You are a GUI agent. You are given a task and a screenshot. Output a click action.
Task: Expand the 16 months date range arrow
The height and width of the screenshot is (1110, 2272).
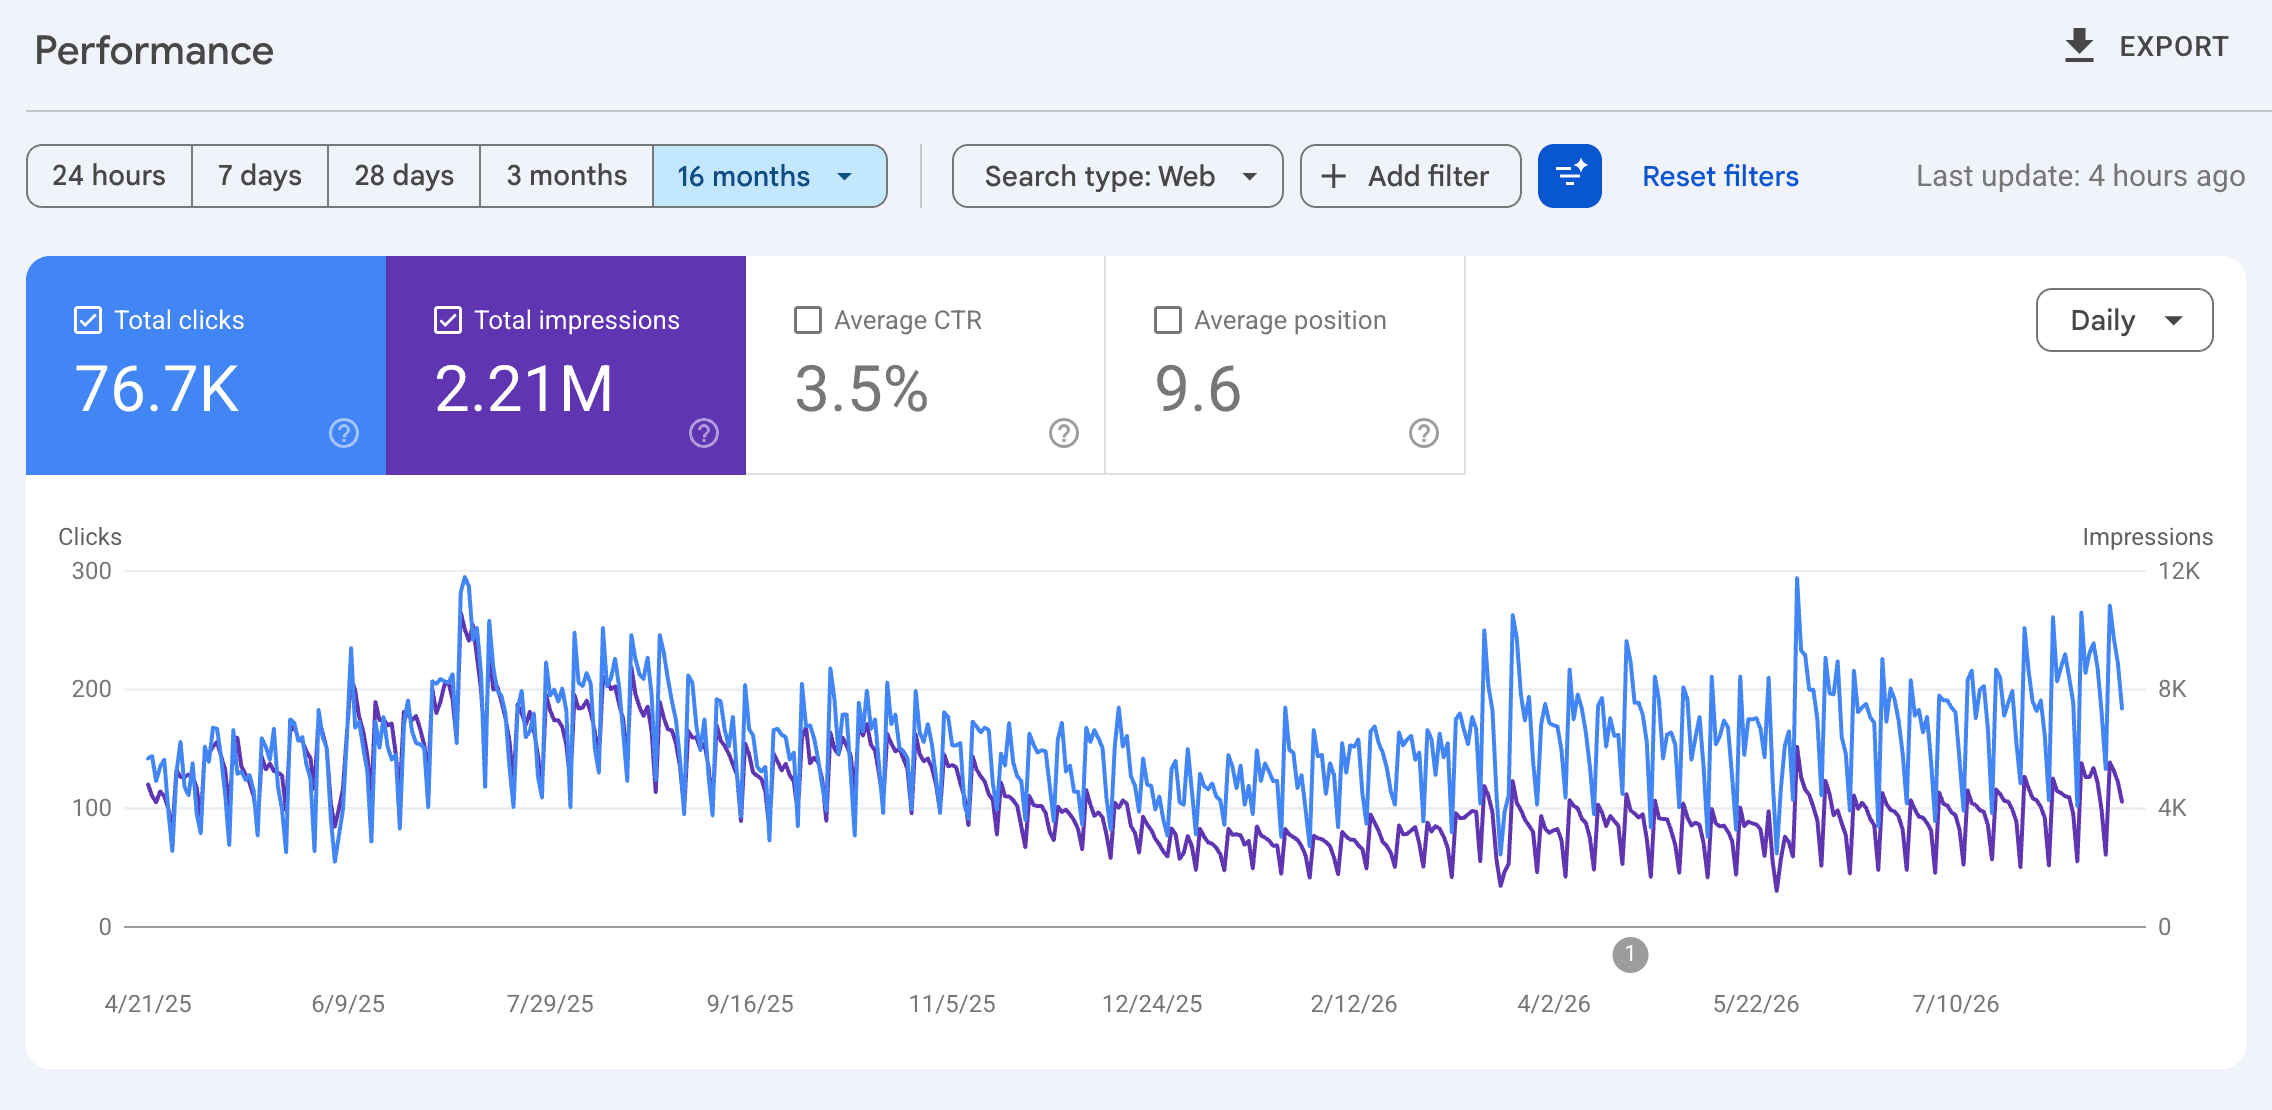[845, 177]
